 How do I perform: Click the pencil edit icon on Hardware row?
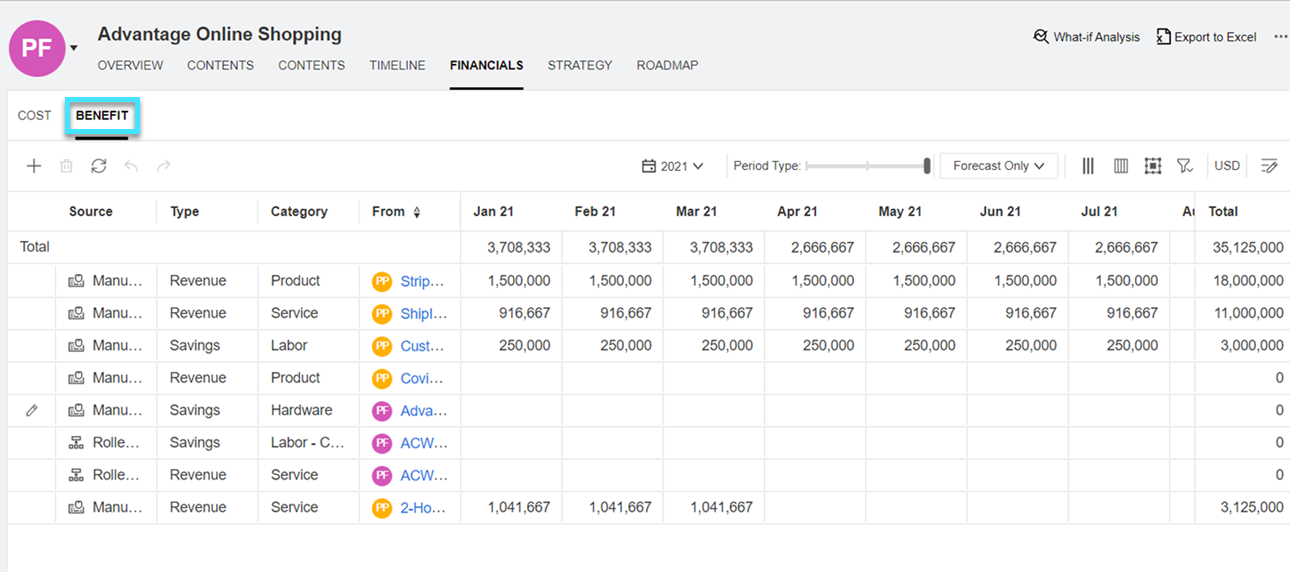pos(32,410)
